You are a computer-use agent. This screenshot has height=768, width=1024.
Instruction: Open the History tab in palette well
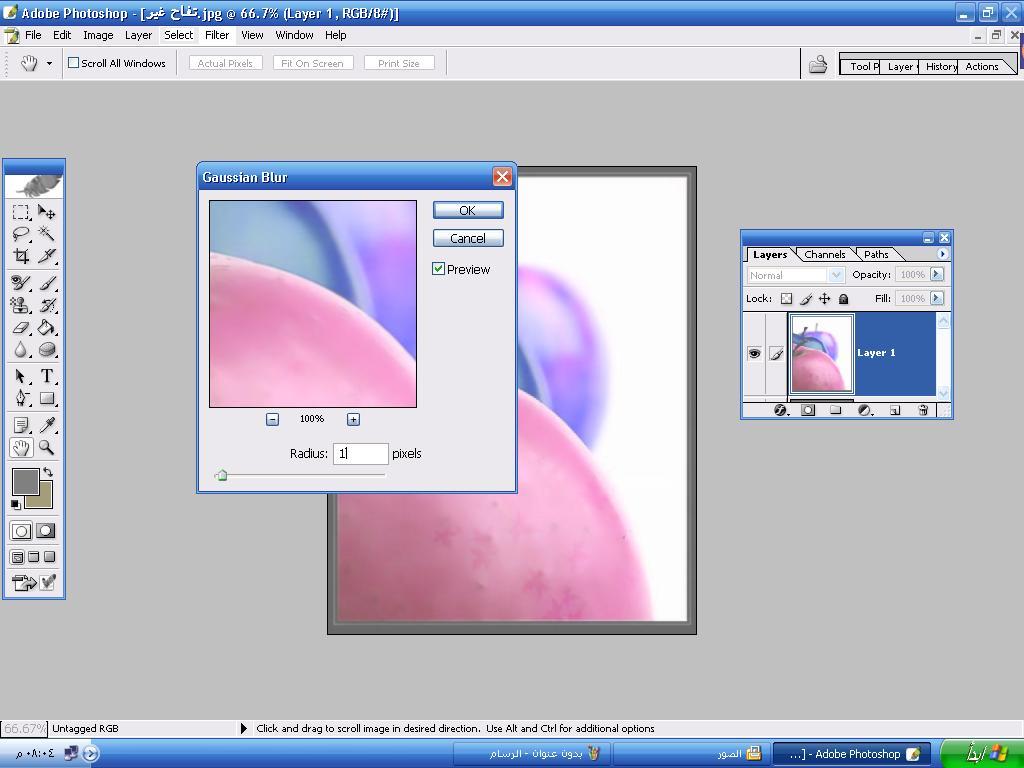click(940, 67)
